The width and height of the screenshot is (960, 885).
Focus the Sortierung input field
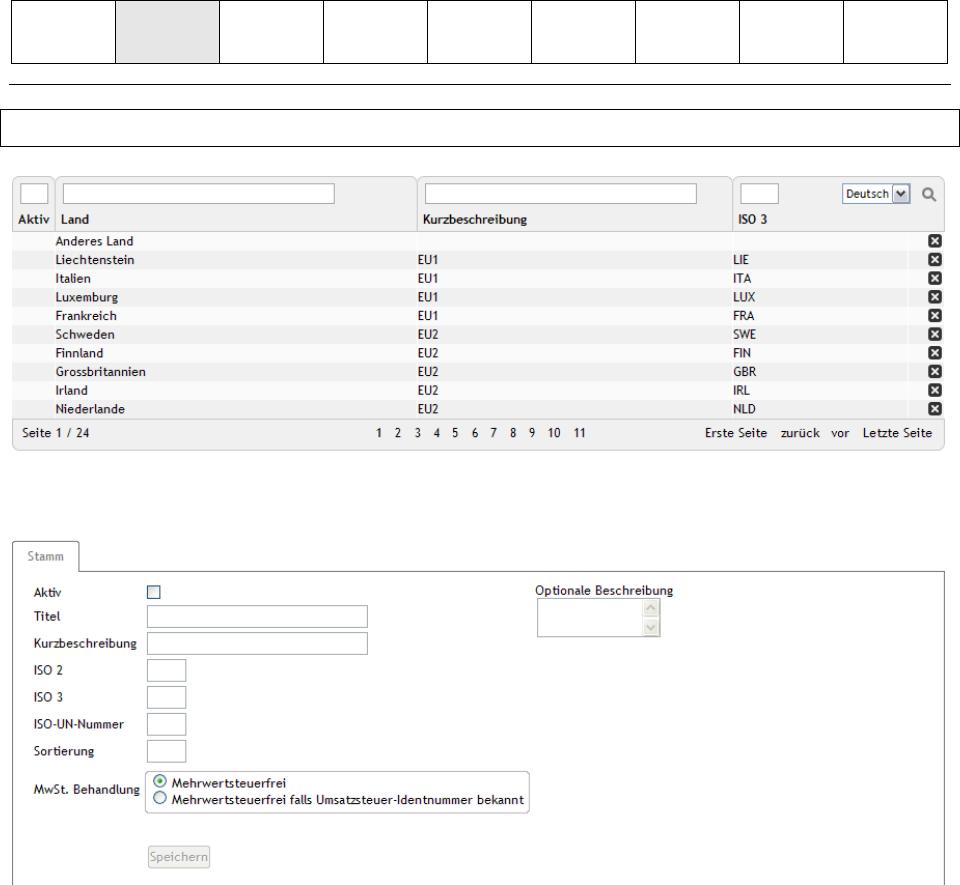coord(167,751)
